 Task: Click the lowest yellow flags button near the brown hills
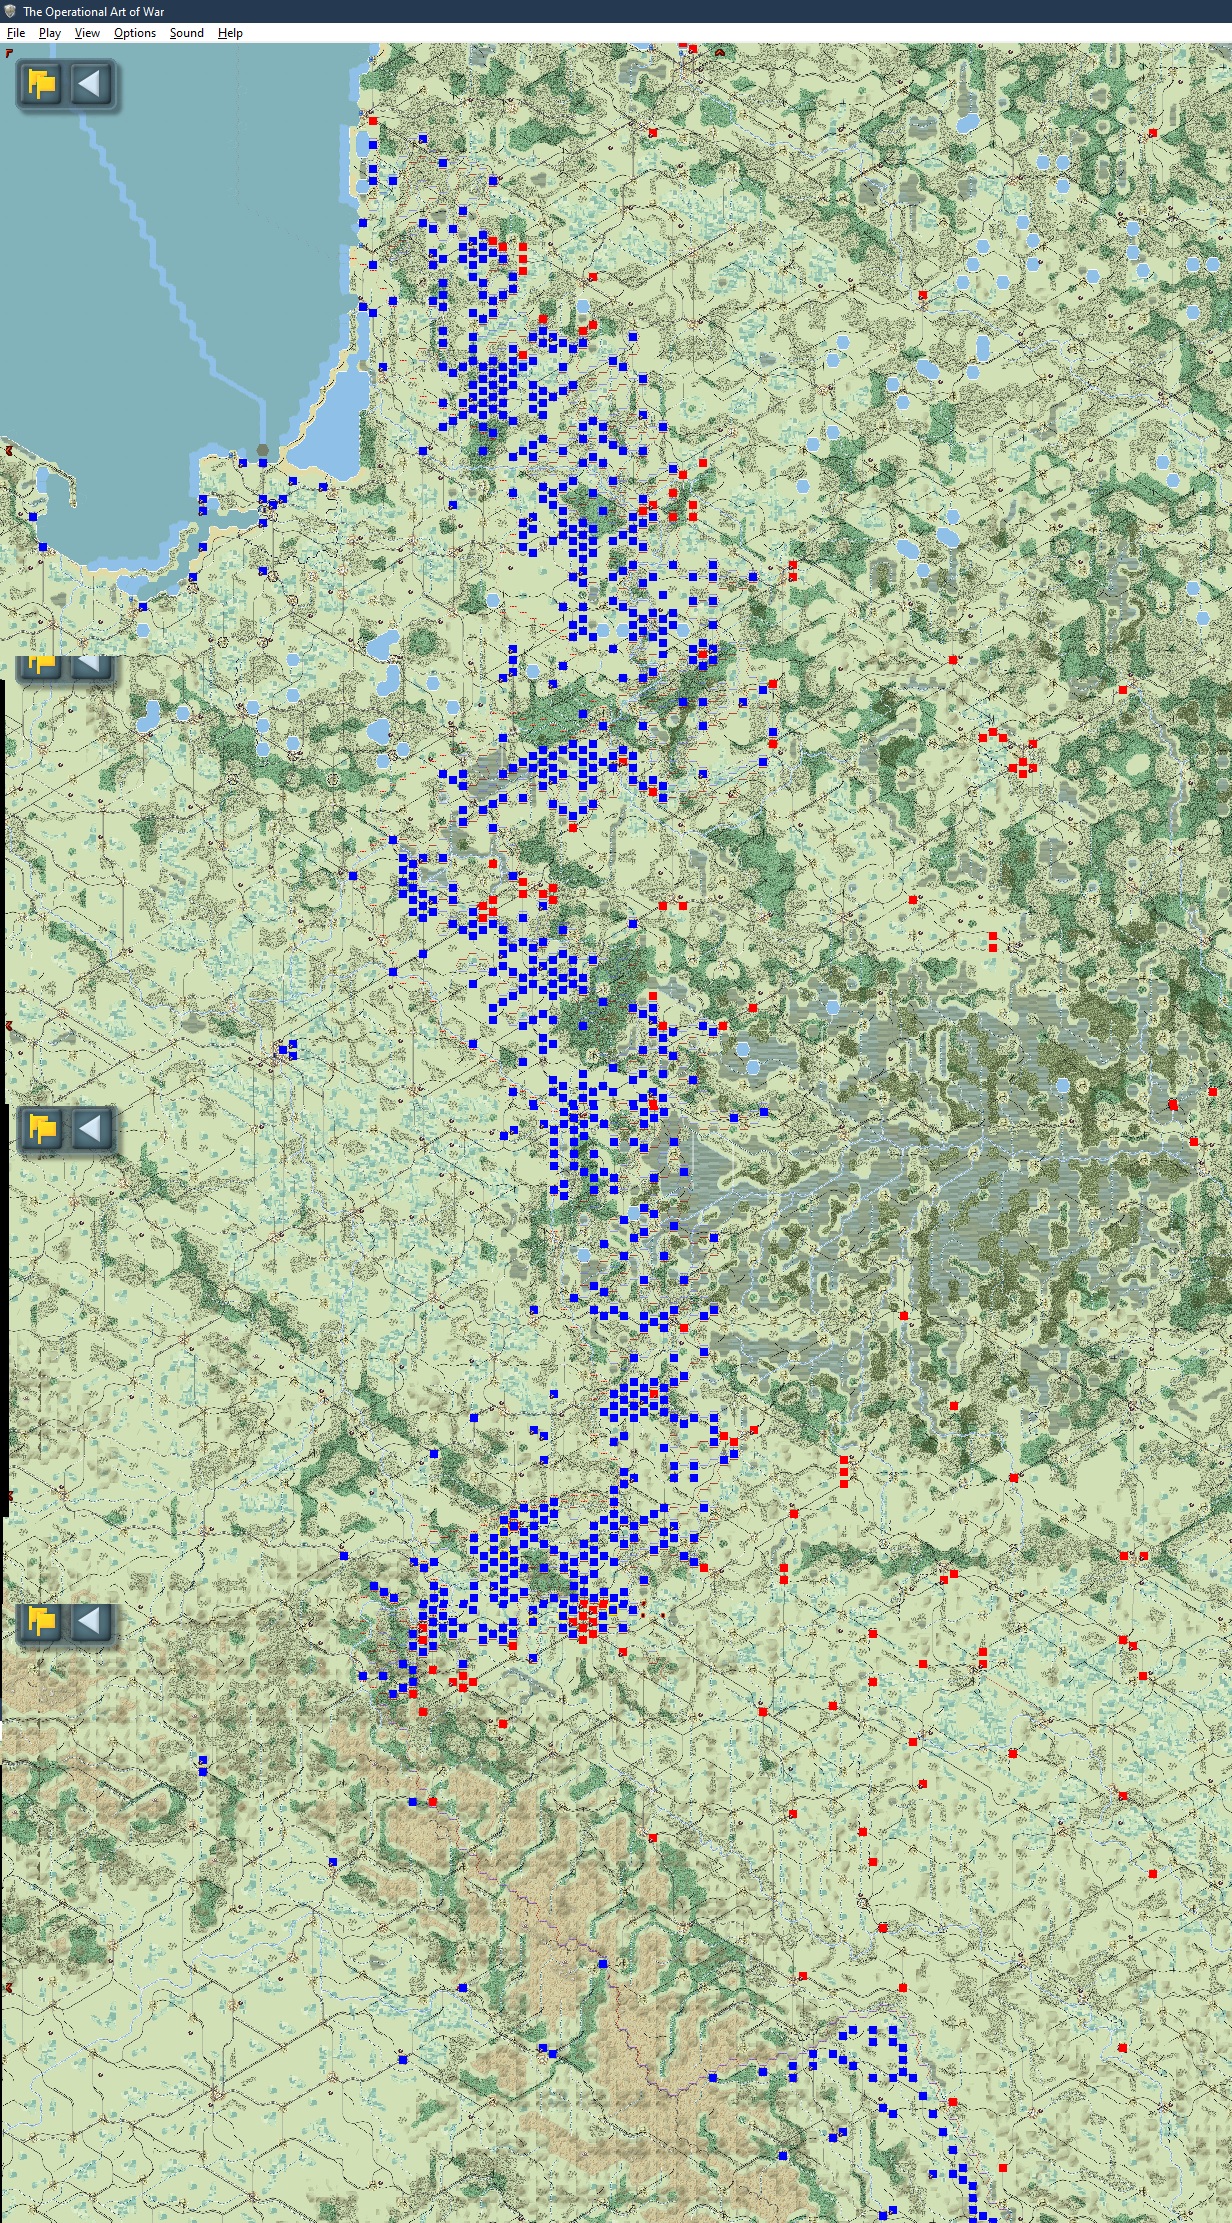click(x=42, y=1621)
